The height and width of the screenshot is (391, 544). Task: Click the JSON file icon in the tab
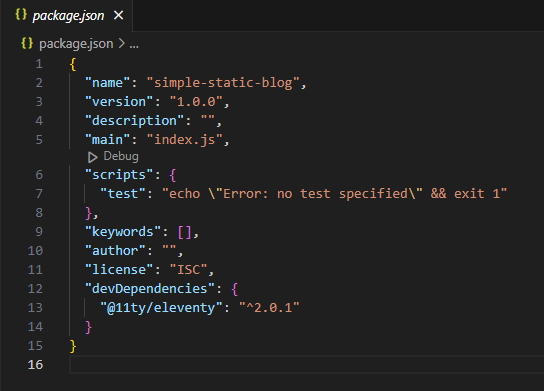(x=21, y=15)
